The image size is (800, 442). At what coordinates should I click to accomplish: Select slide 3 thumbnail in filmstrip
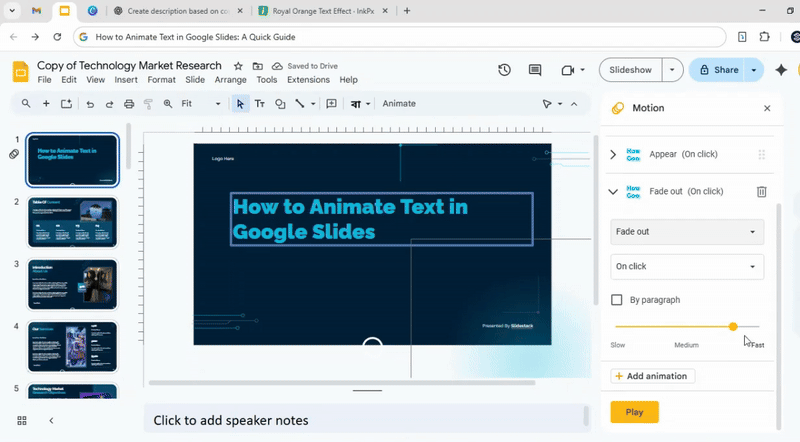click(x=72, y=284)
